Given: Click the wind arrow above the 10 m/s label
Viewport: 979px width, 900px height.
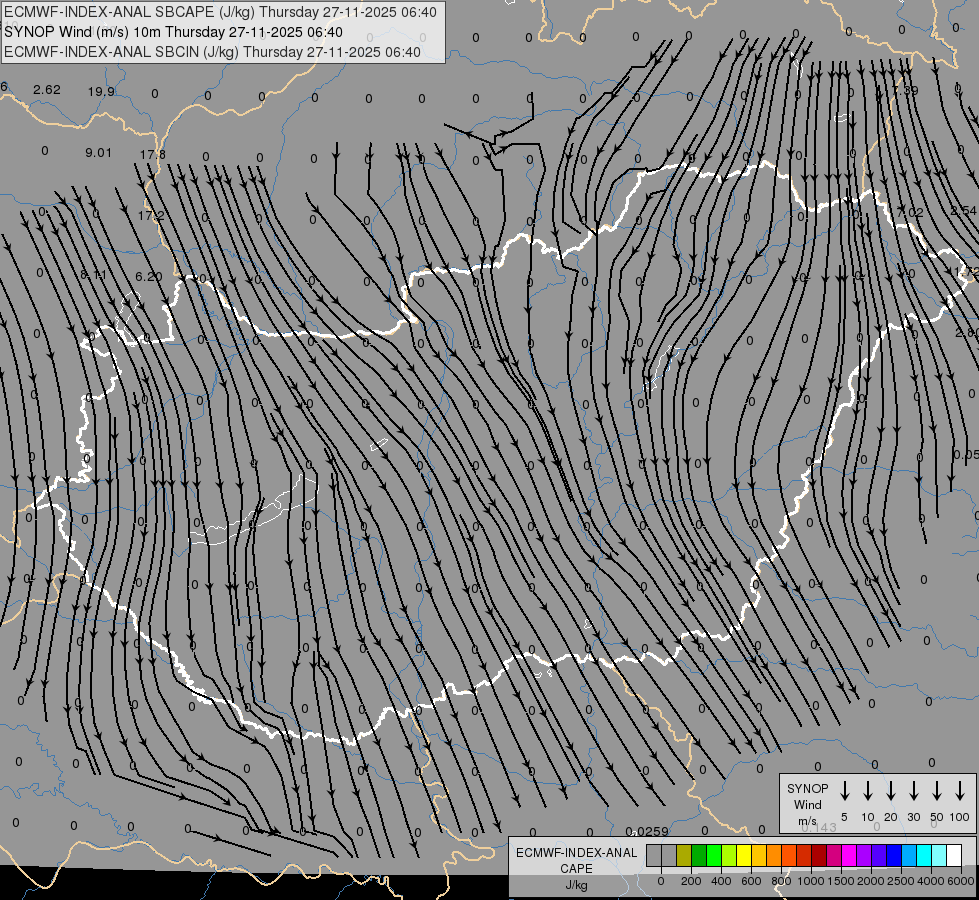Looking at the screenshot, I should point(868,791).
